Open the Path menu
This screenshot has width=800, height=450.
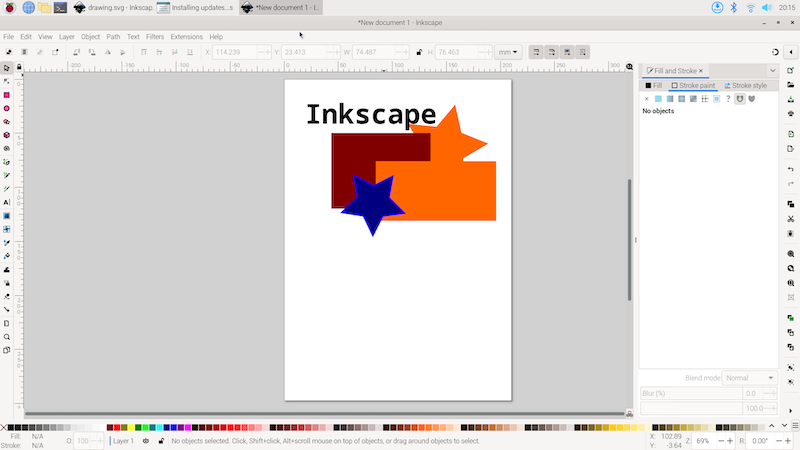113,37
